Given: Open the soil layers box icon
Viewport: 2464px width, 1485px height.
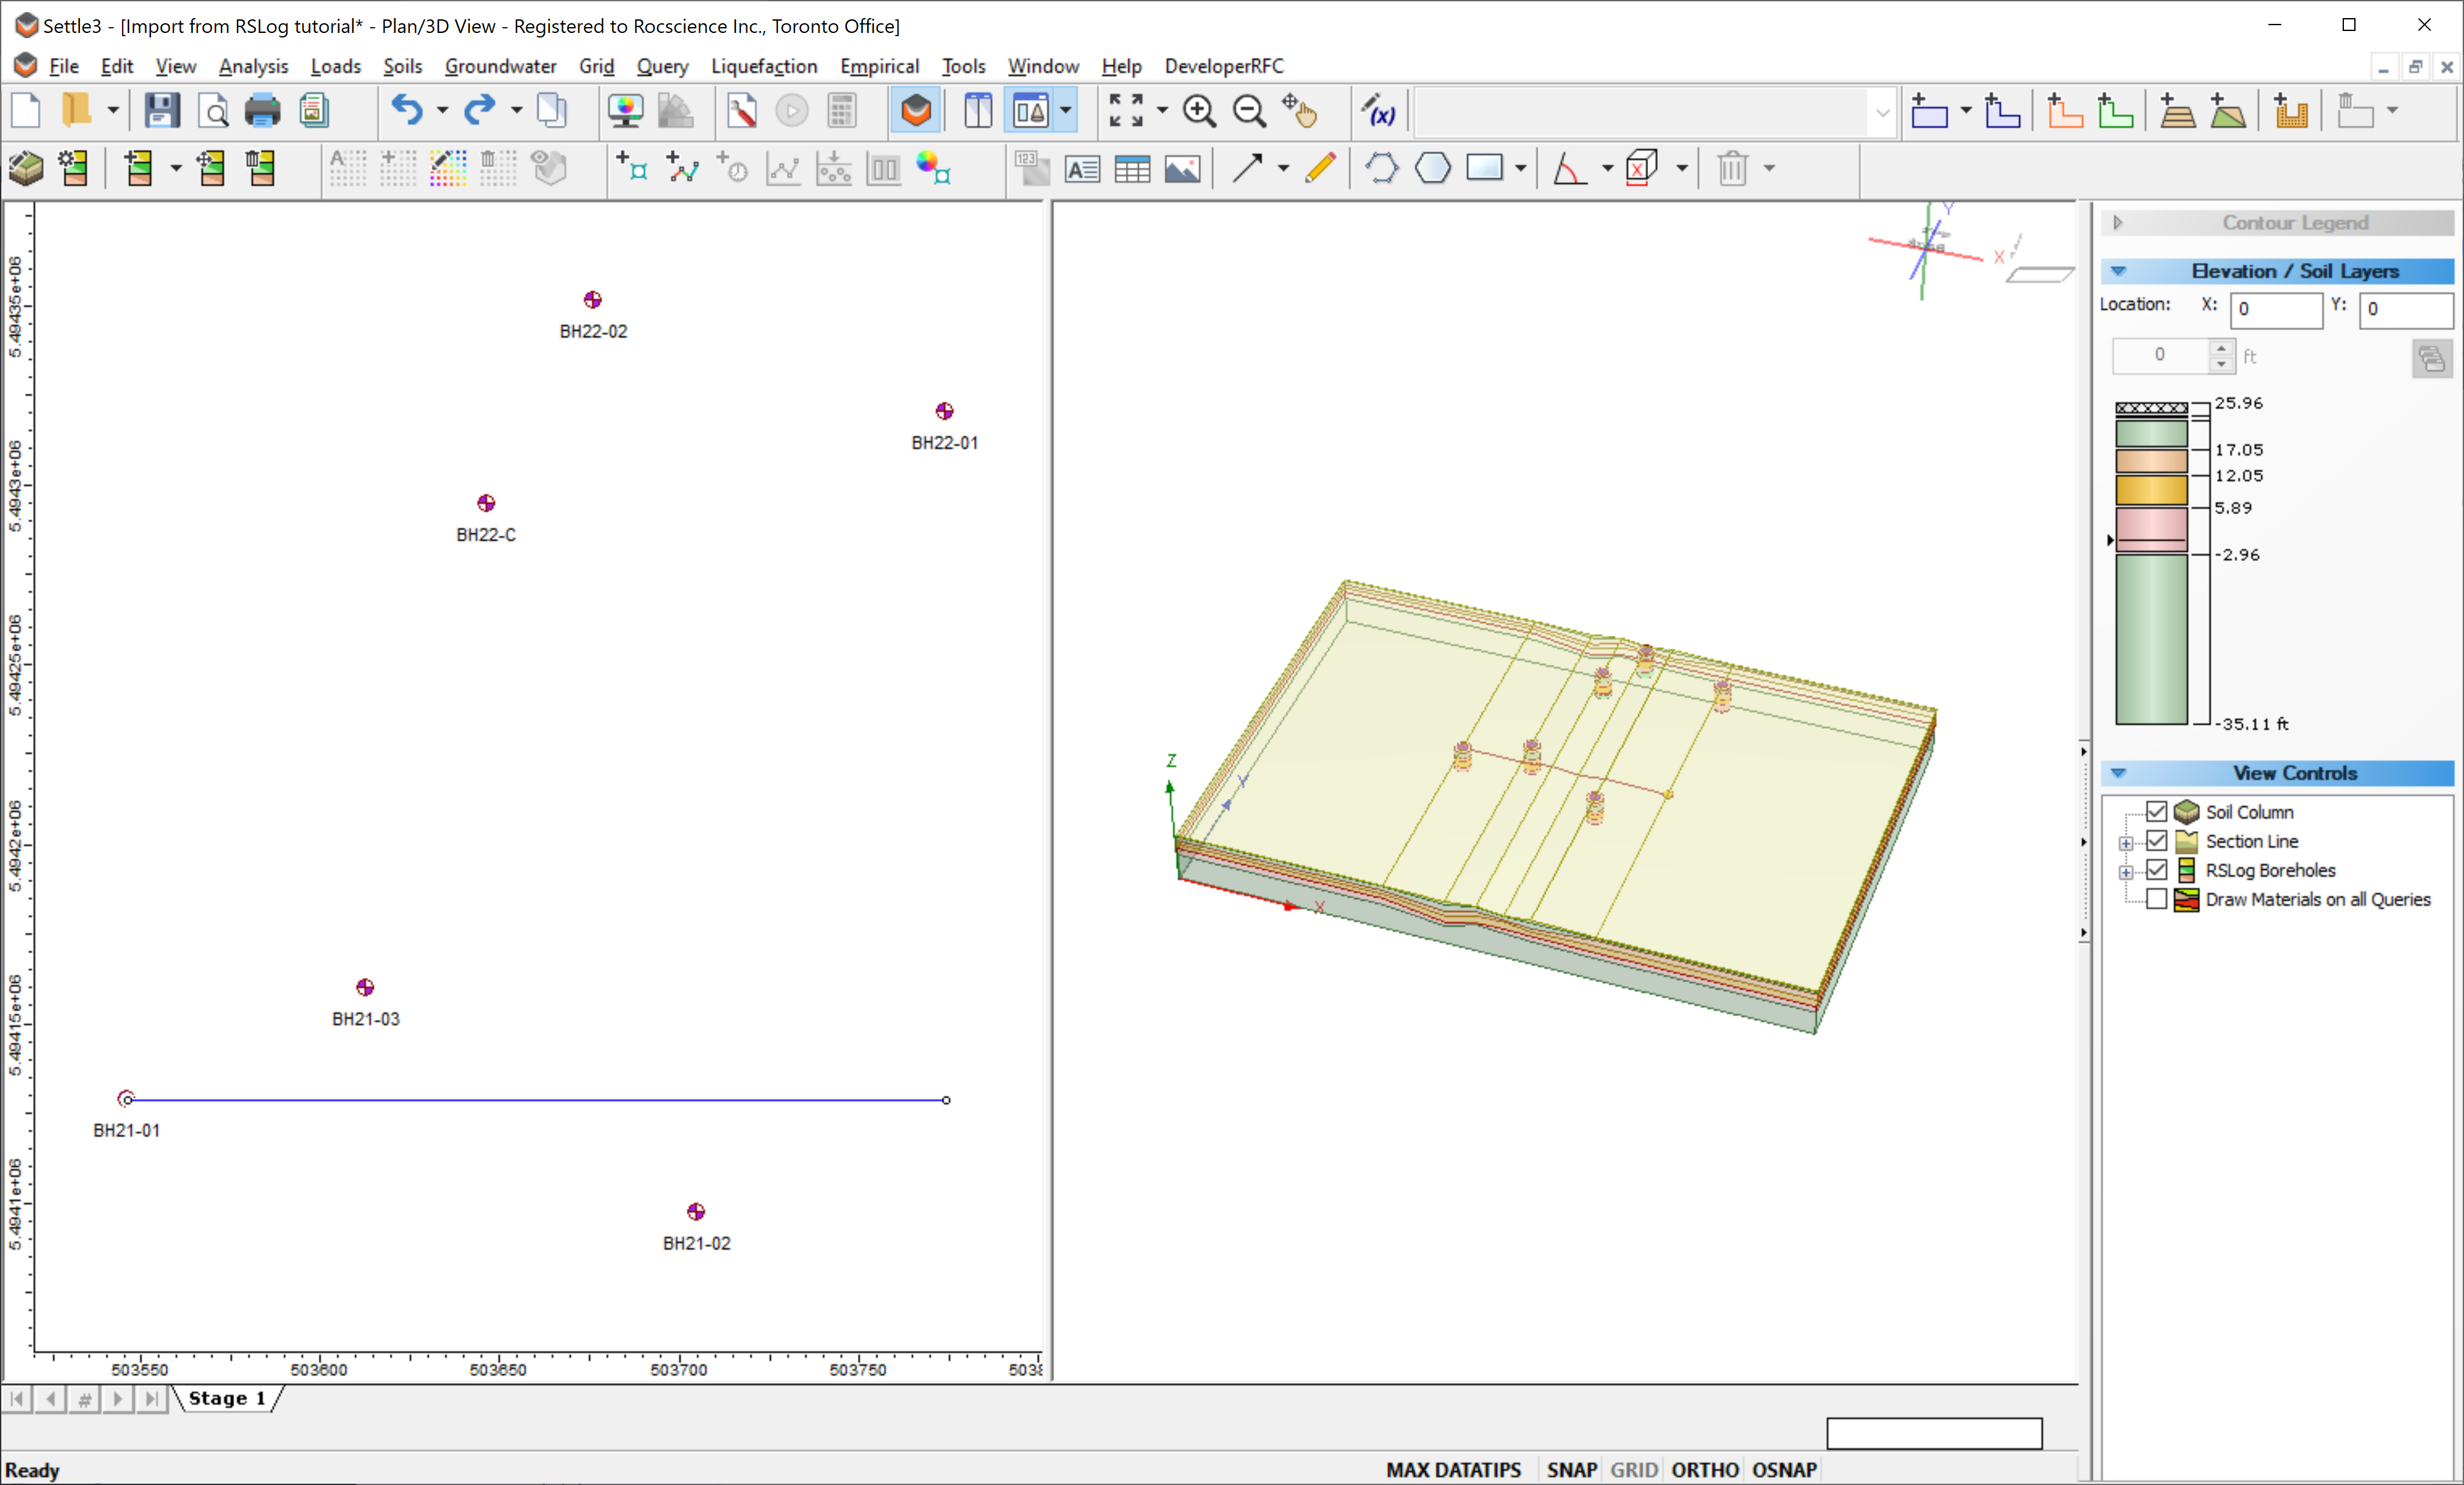Looking at the screenshot, I should (26, 168).
